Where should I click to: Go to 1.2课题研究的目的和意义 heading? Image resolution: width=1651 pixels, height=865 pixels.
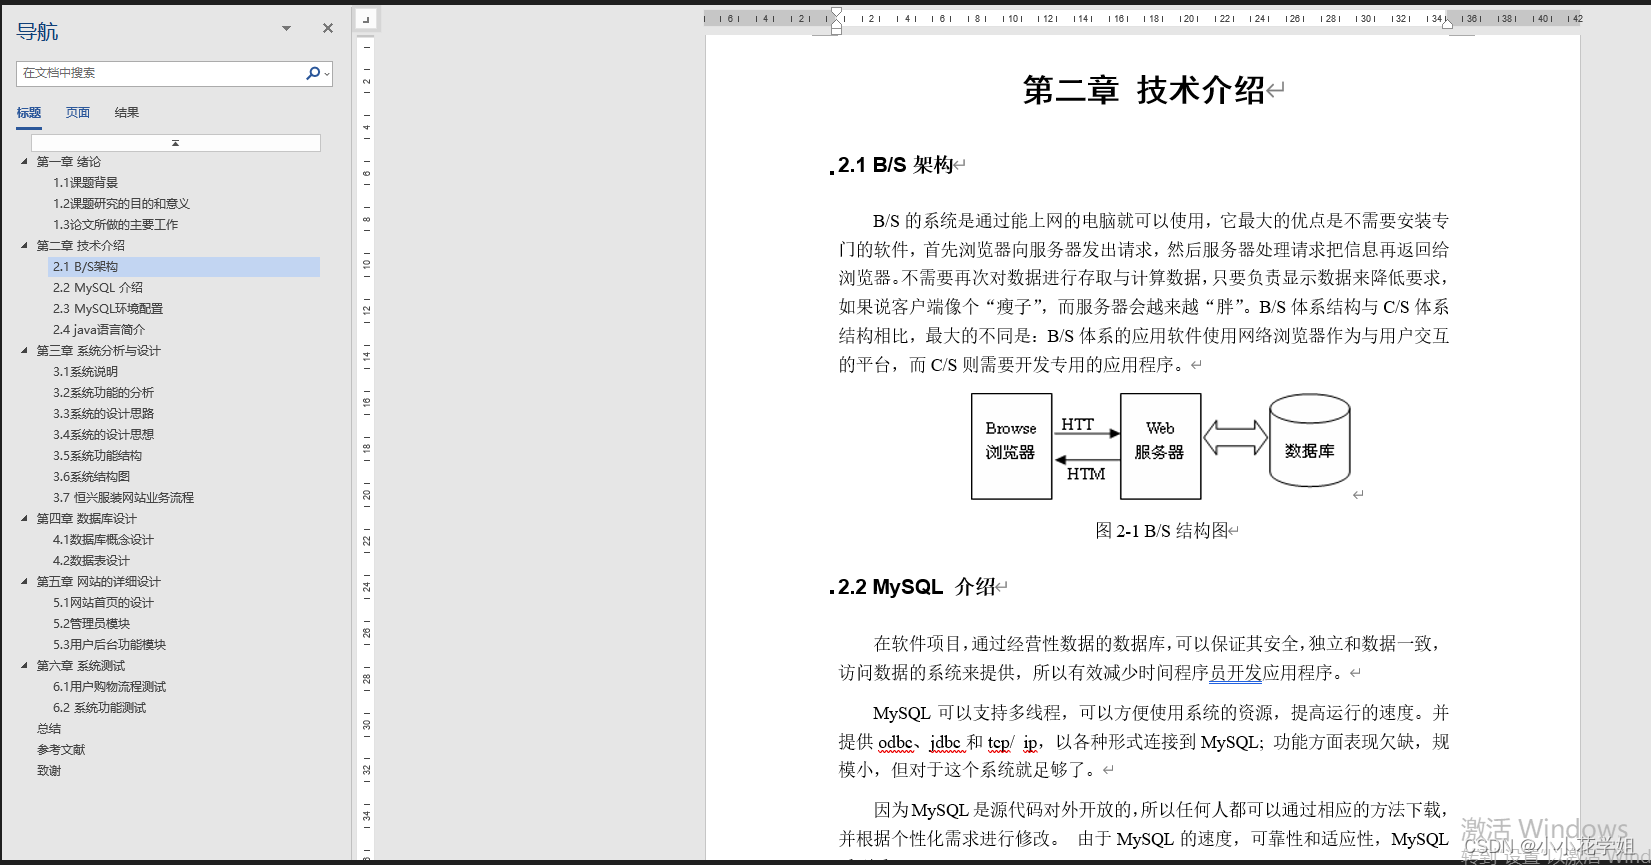121,204
